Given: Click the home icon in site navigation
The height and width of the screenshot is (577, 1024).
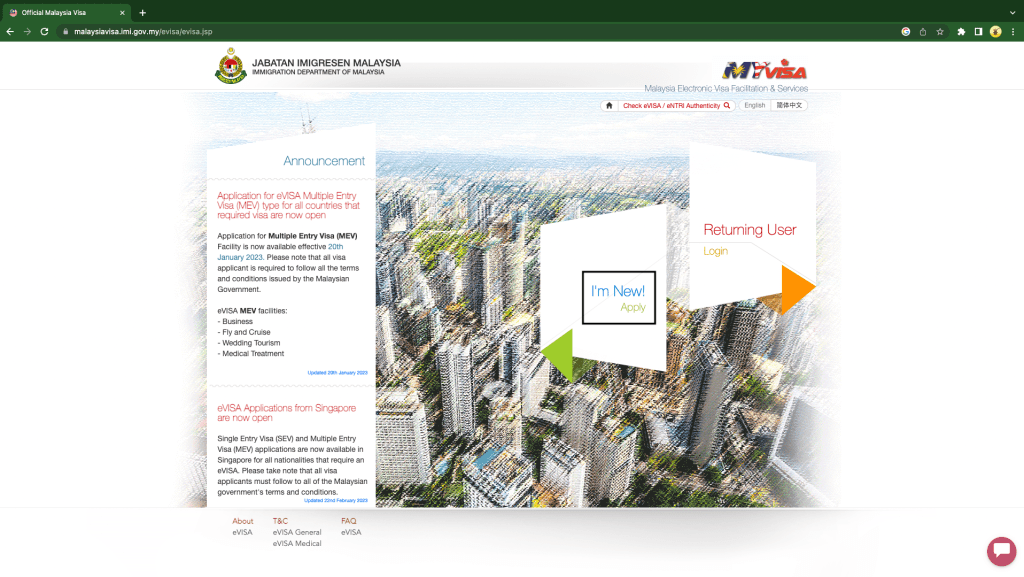Looking at the screenshot, I should click(x=609, y=105).
